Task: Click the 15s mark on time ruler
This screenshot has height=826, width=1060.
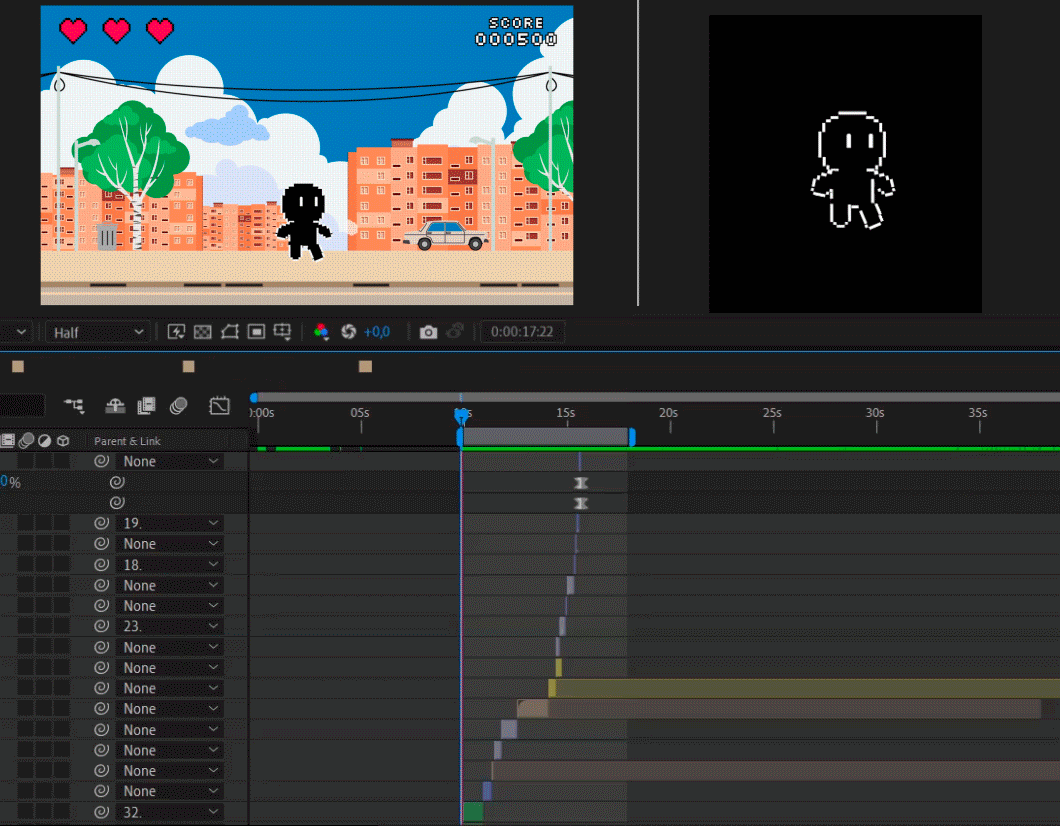Action: pyautogui.click(x=566, y=413)
